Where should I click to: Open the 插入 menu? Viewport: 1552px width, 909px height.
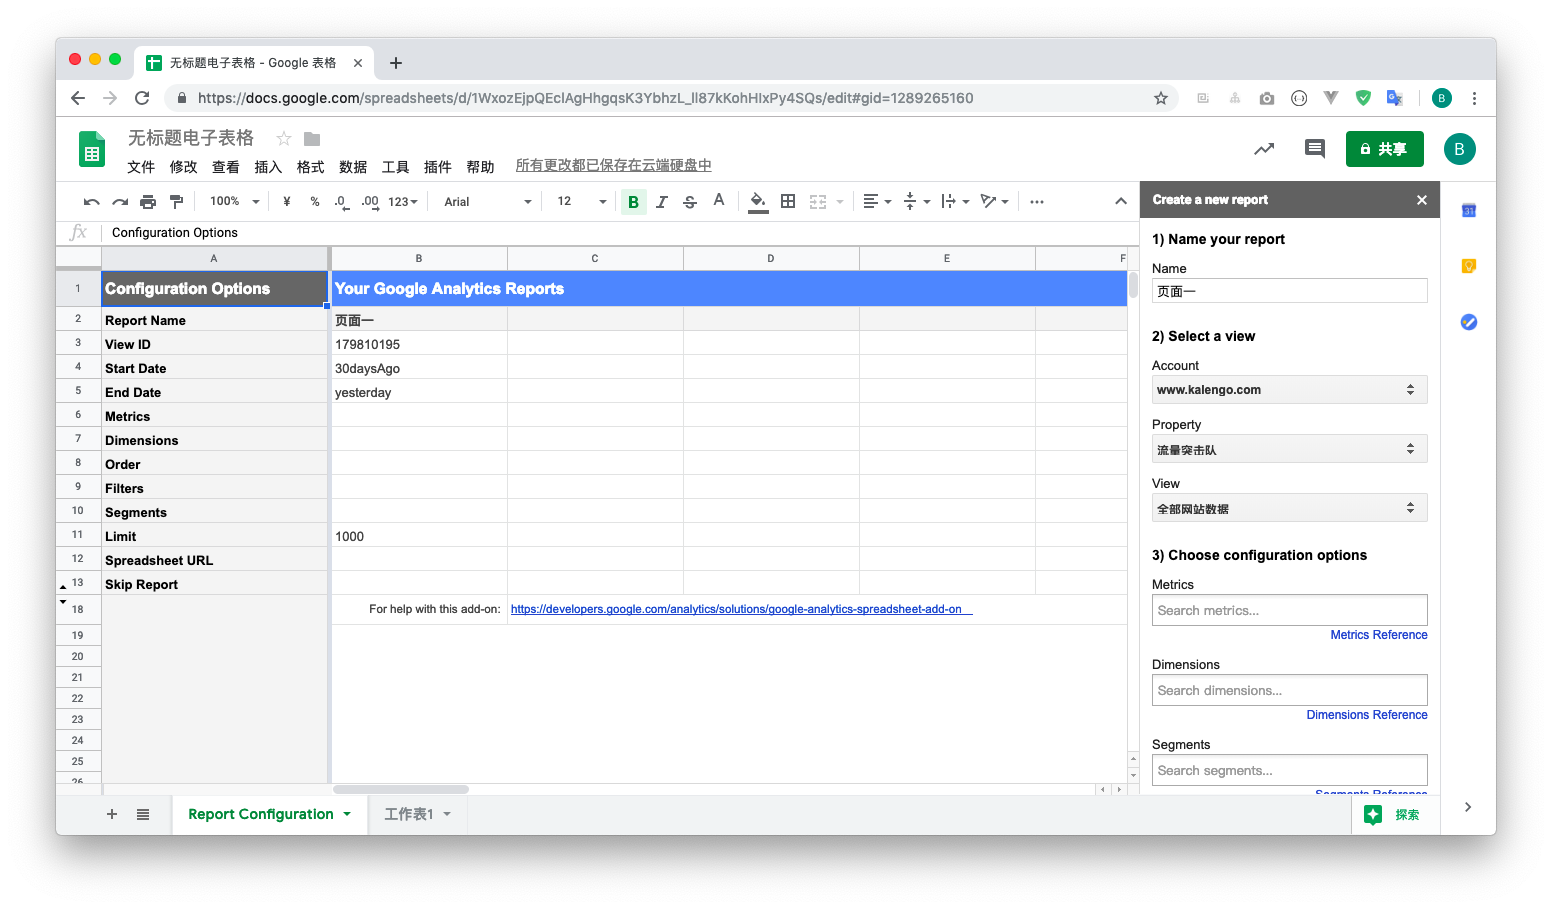pos(268,167)
